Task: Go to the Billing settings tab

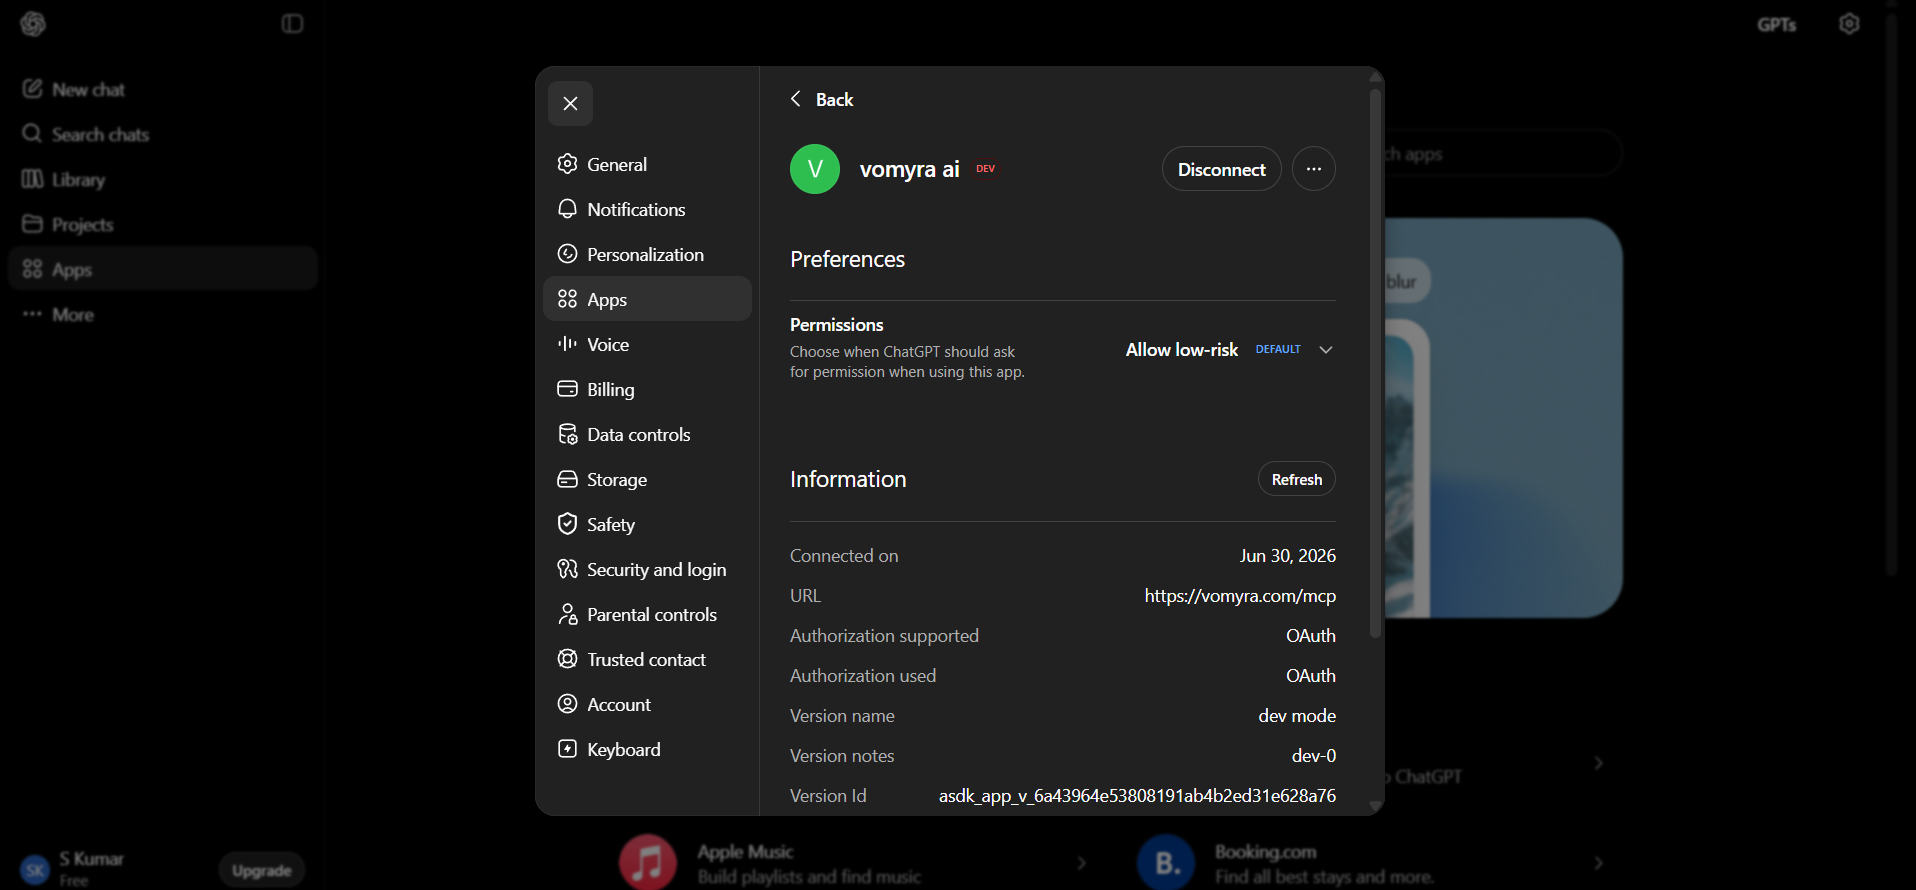Action: coord(647,389)
